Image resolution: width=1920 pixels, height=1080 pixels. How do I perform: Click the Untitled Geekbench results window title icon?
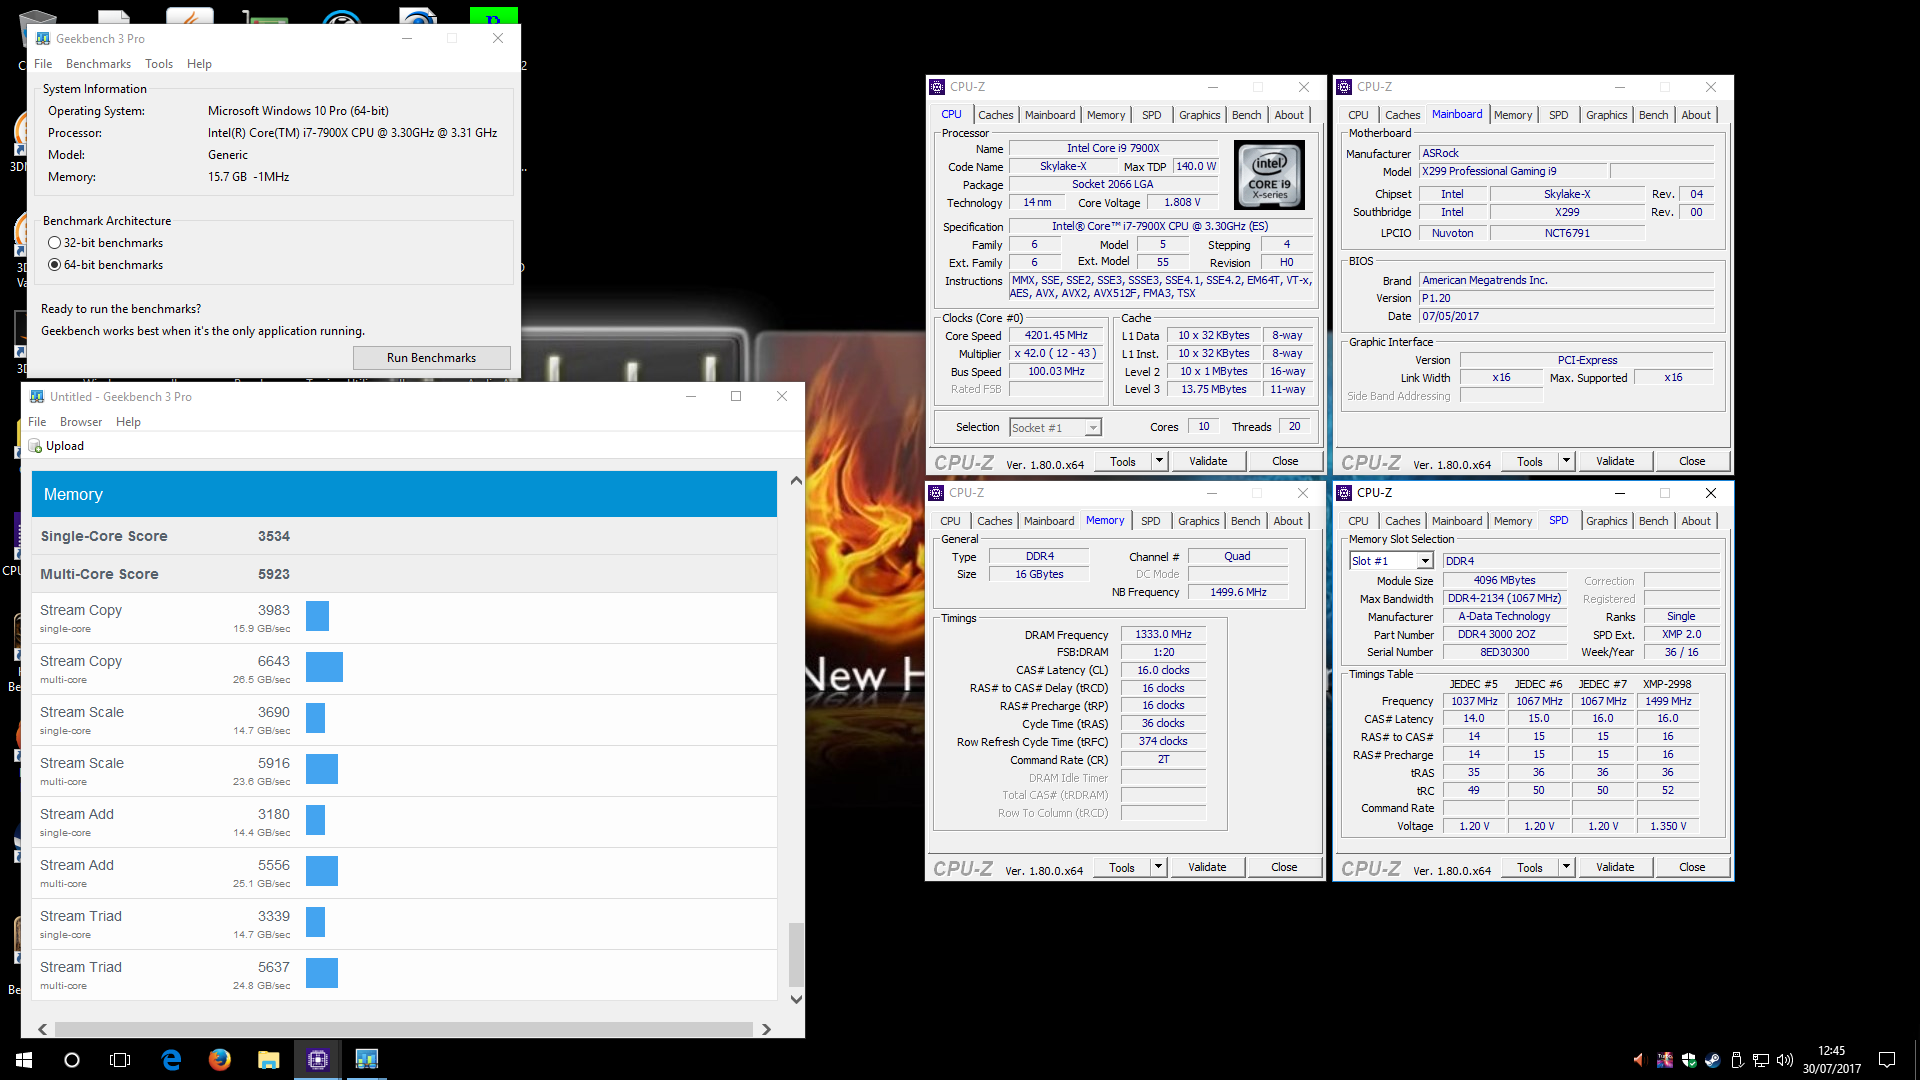[37, 397]
